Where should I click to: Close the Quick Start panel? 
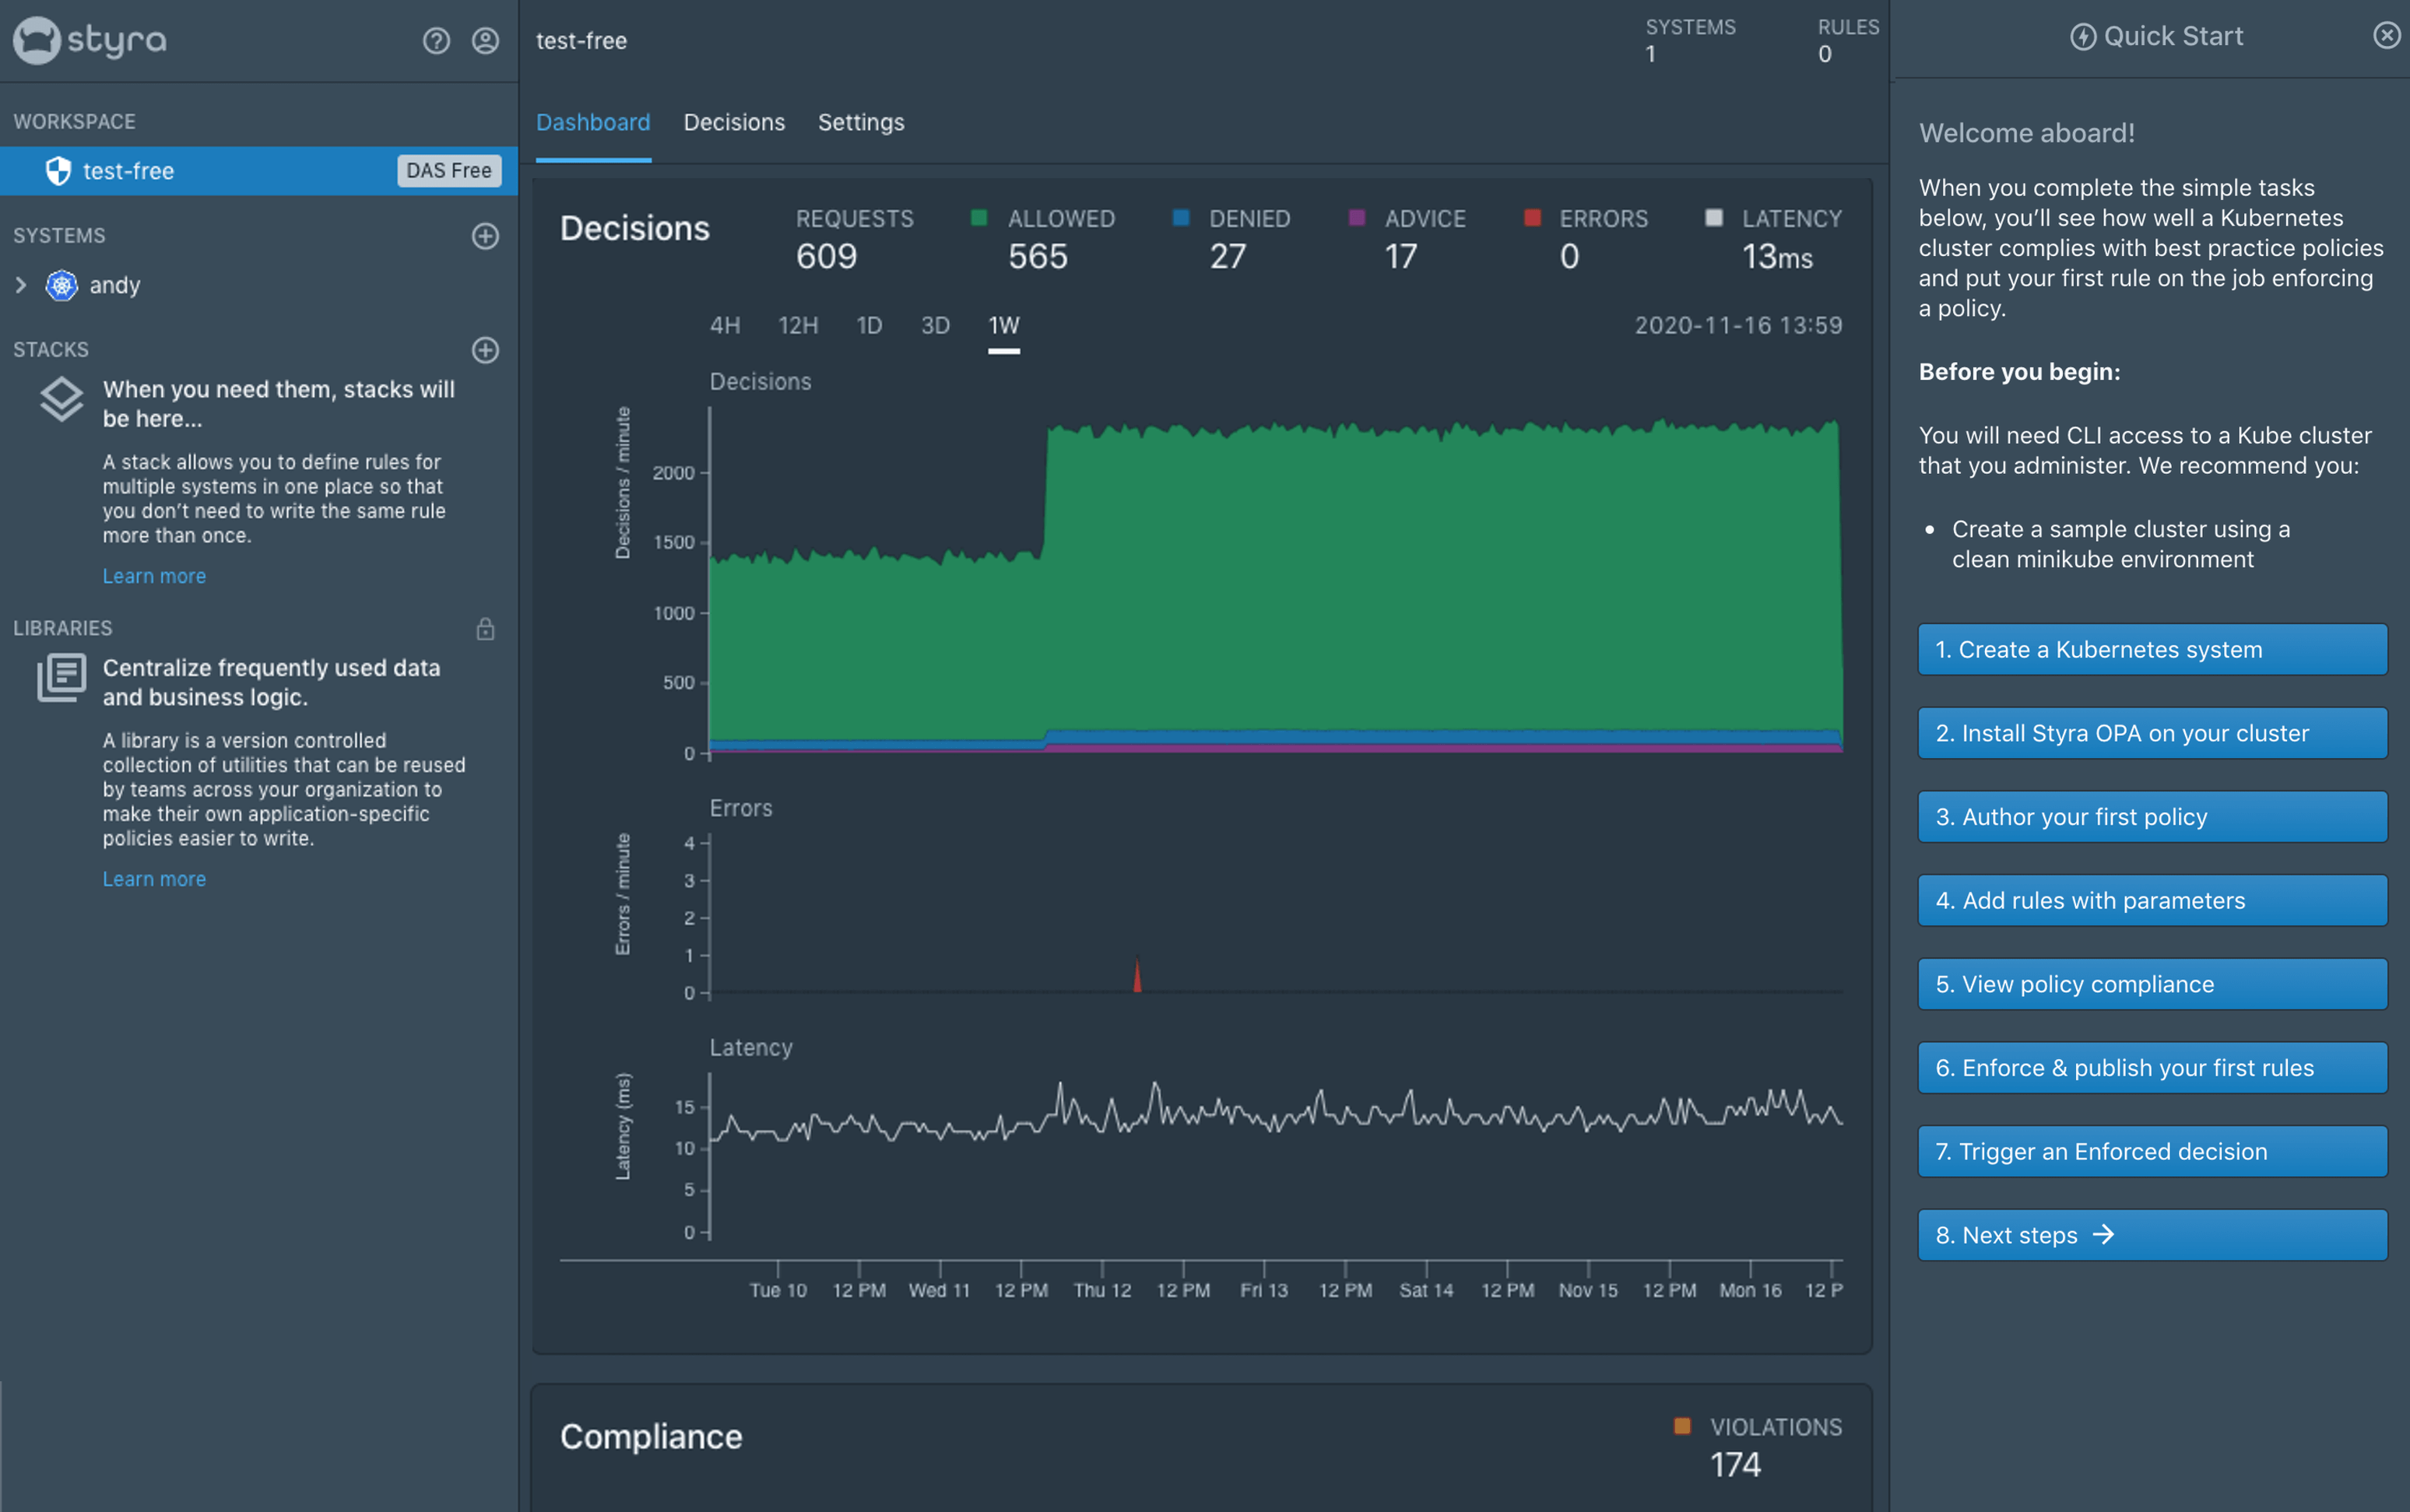coord(2386,36)
